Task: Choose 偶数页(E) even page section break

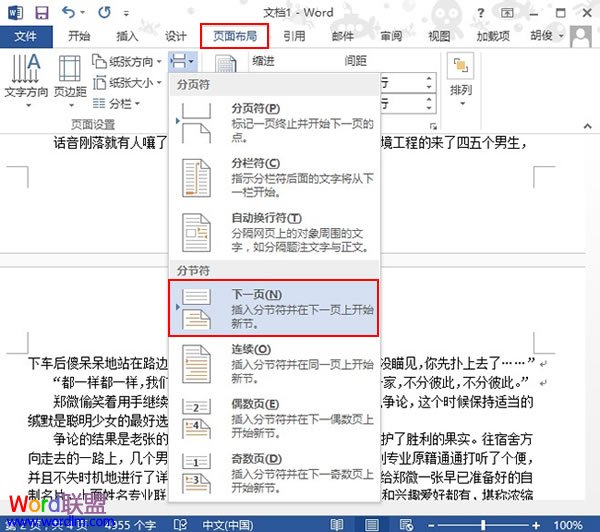Action: [x=274, y=418]
